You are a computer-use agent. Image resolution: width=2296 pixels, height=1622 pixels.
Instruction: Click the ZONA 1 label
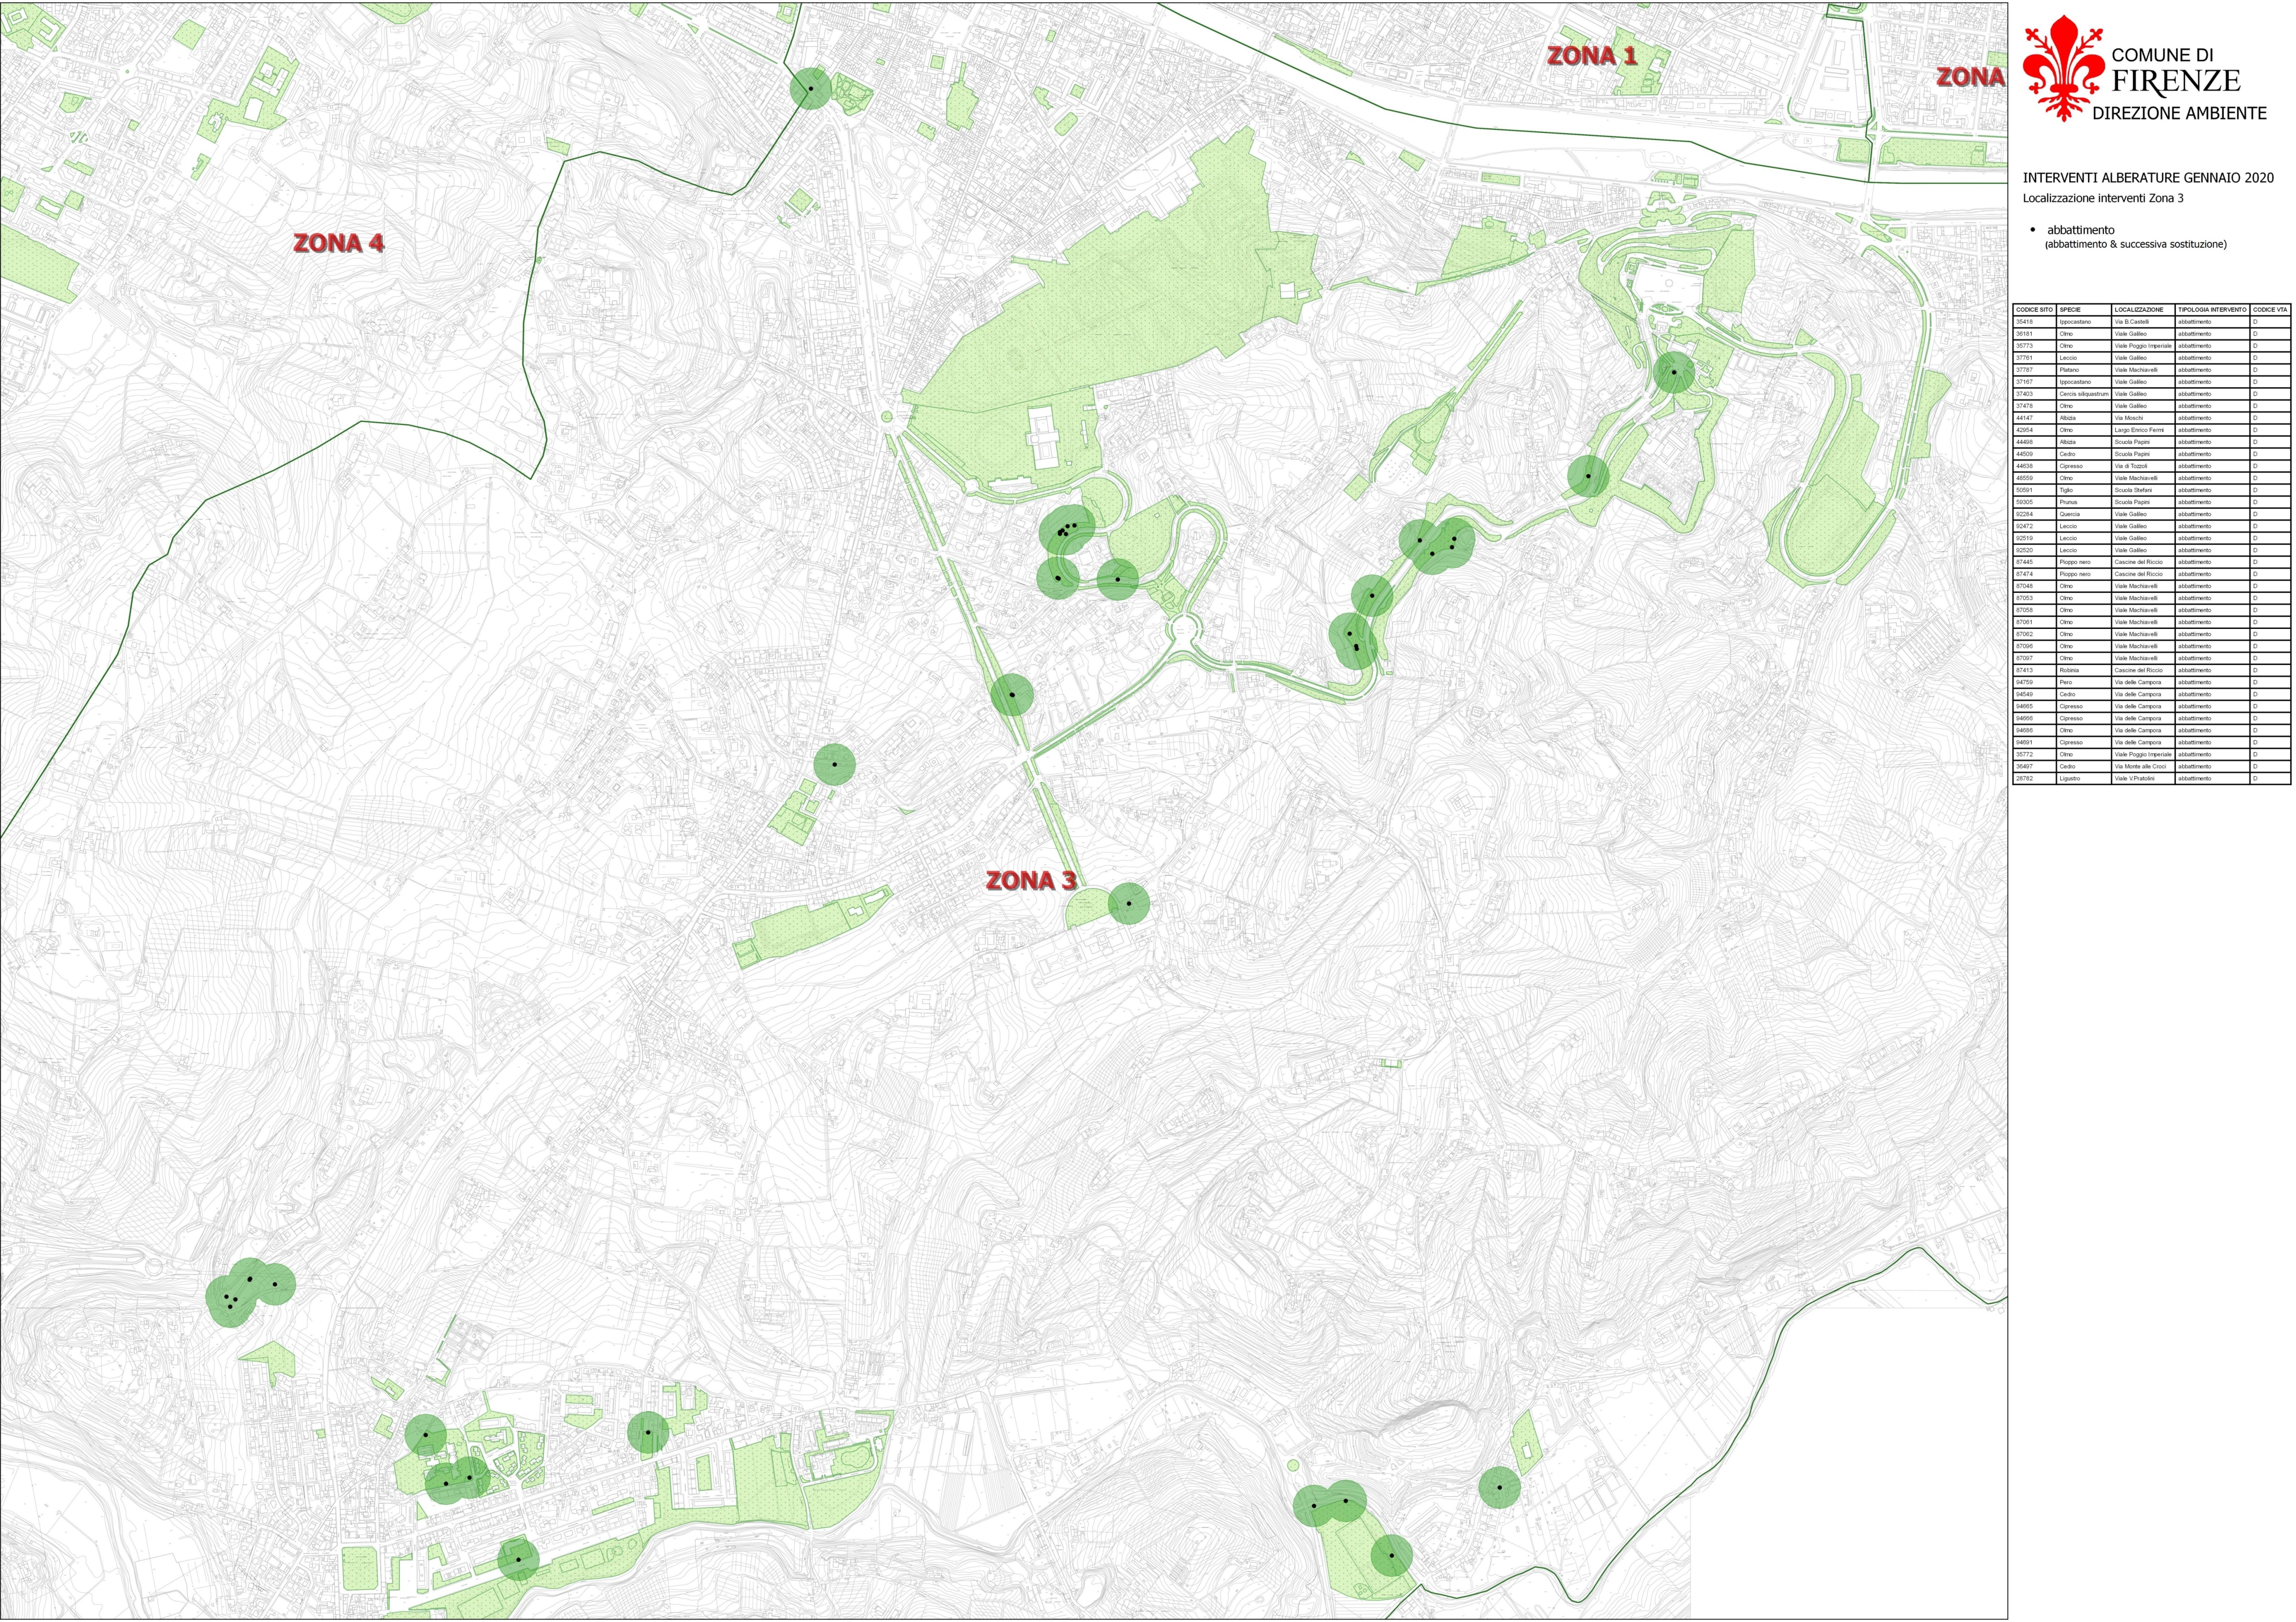click(1592, 56)
